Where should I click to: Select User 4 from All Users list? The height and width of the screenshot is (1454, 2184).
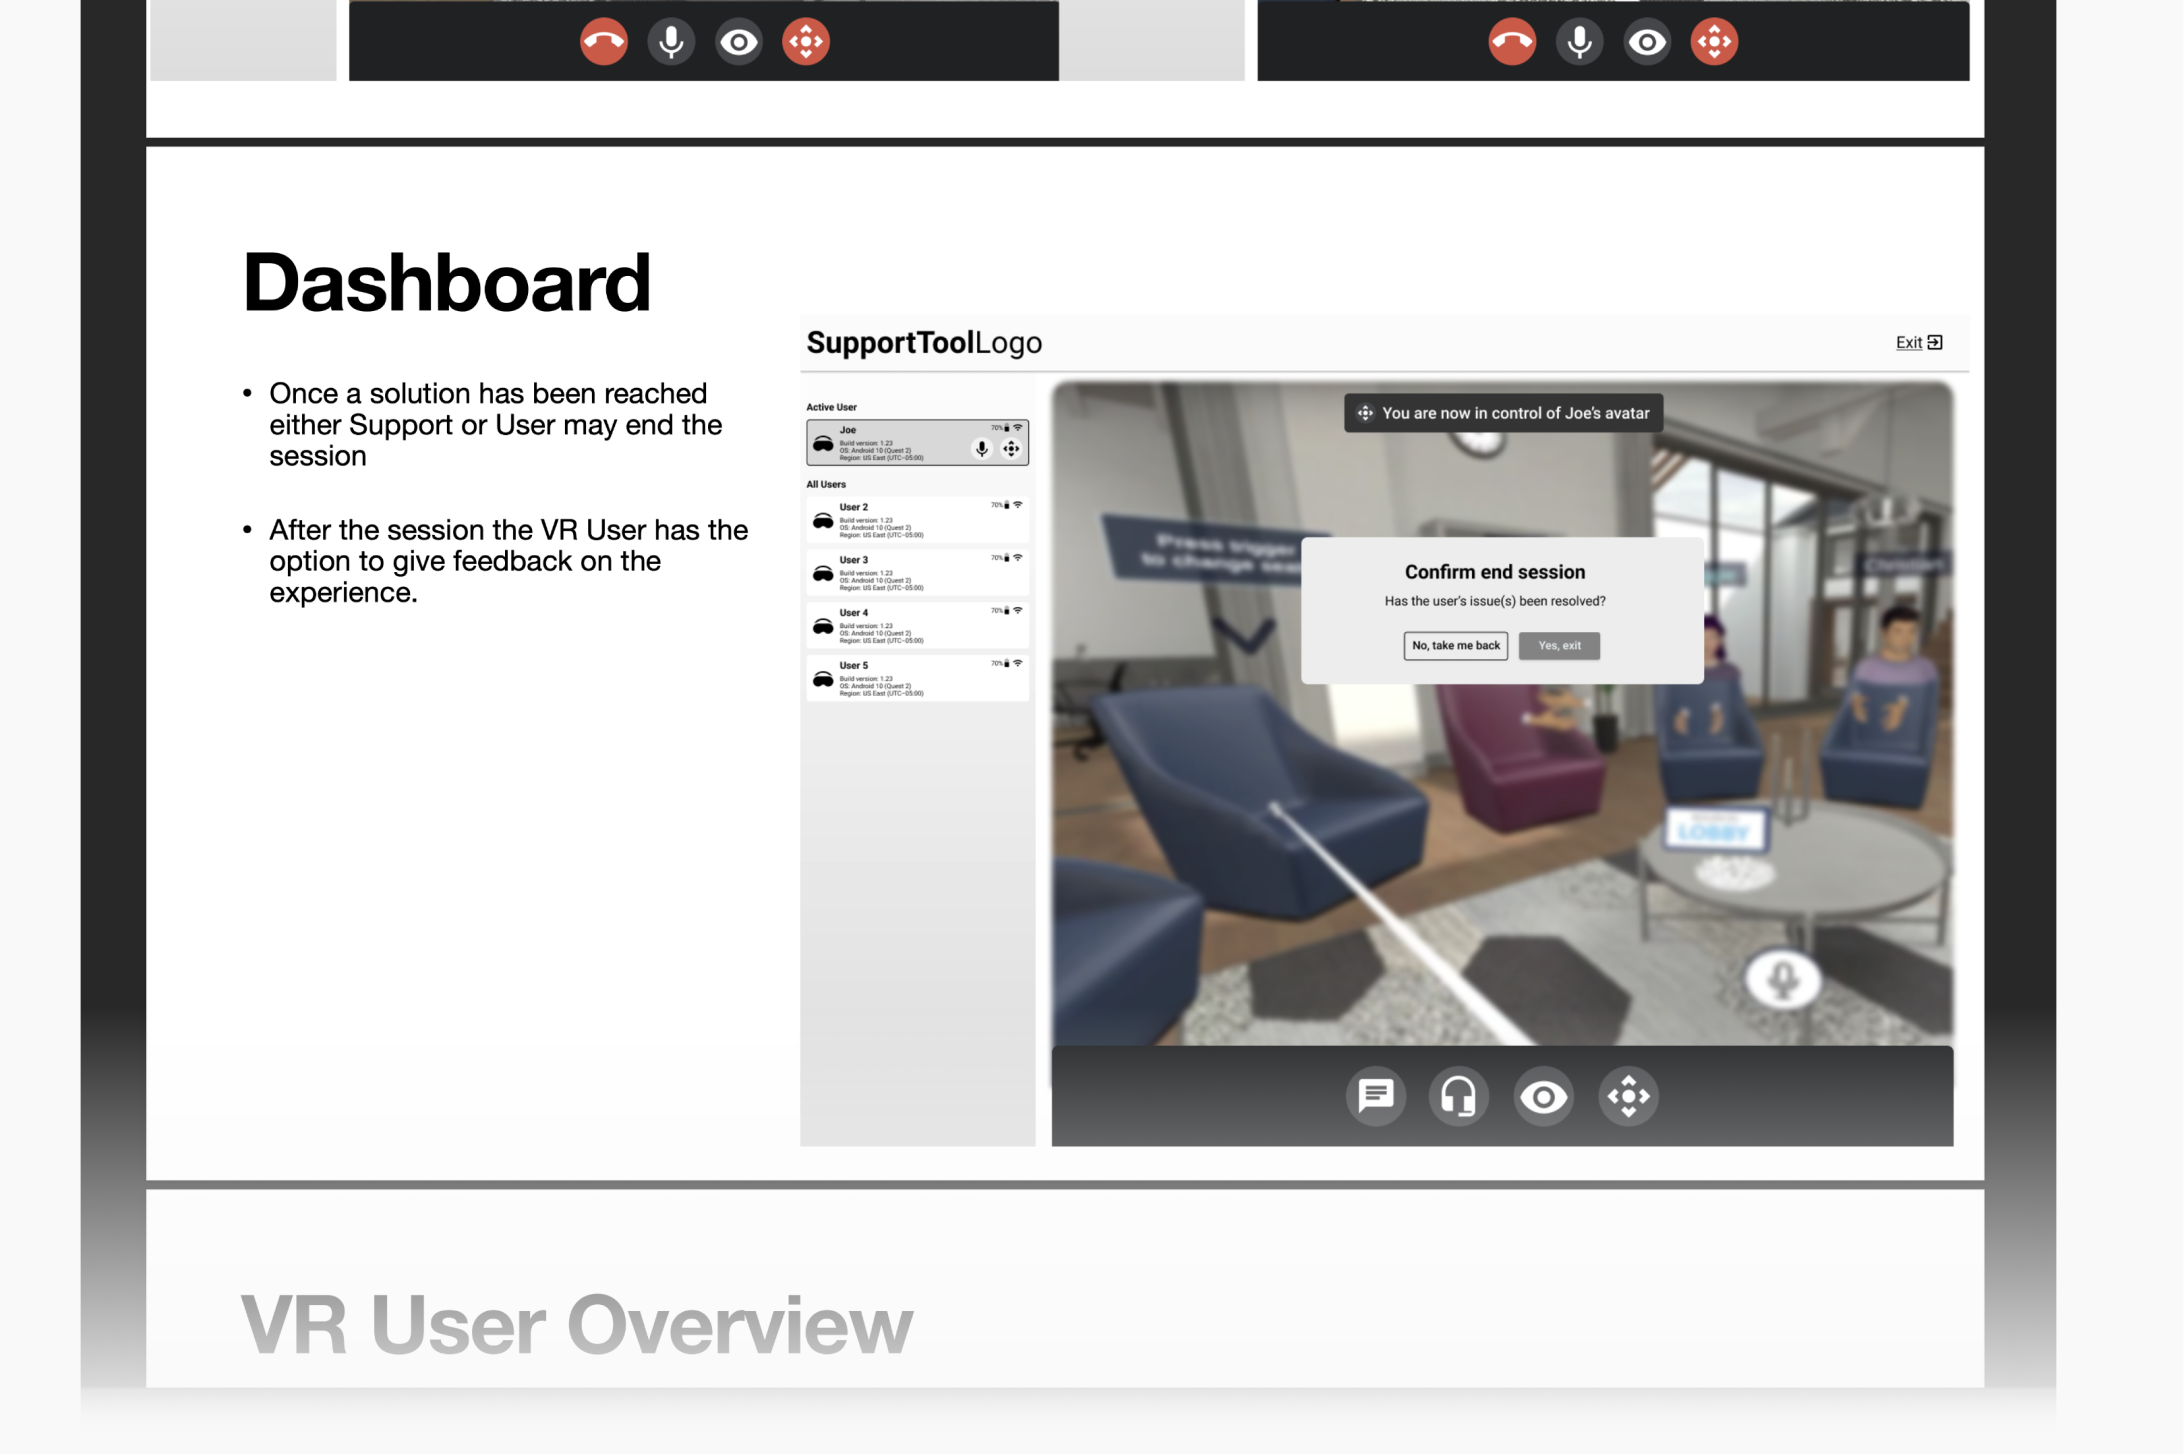(917, 626)
